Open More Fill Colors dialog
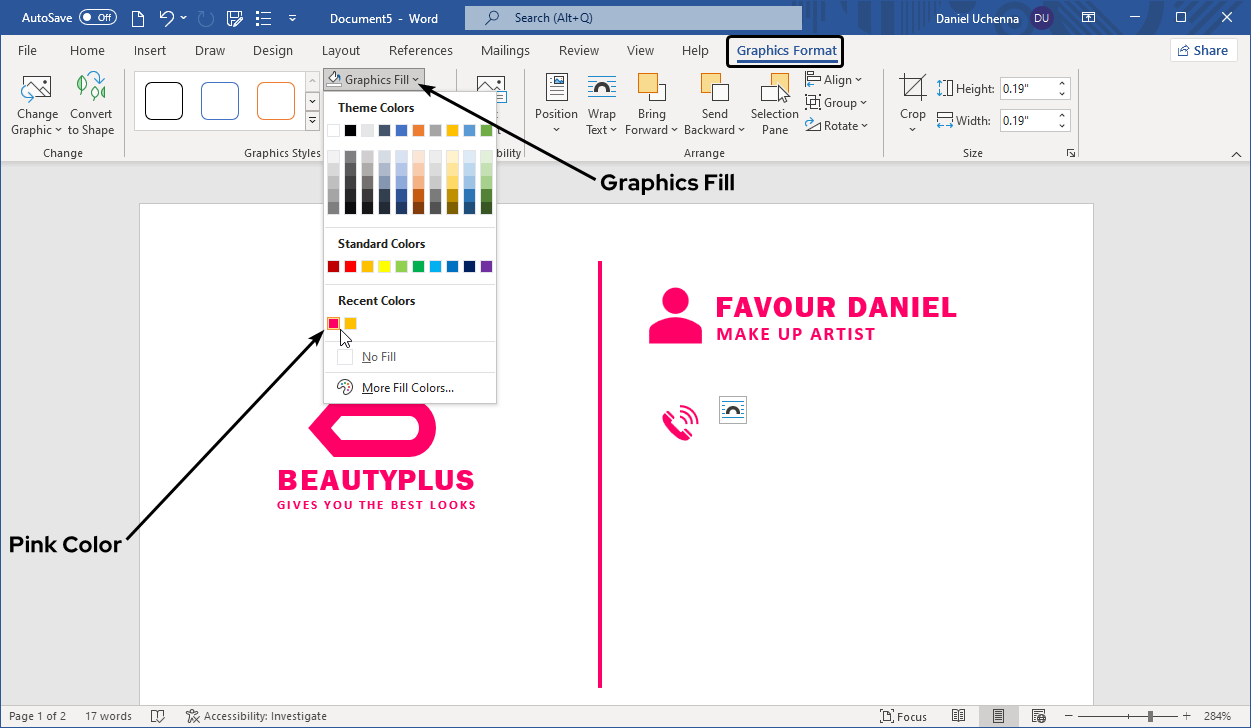This screenshot has width=1251, height=728. [x=407, y=388]
